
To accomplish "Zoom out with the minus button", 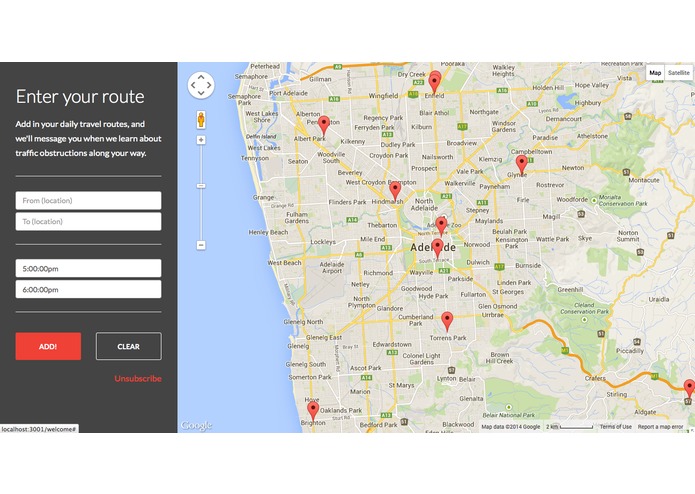I will pos(201,245).
